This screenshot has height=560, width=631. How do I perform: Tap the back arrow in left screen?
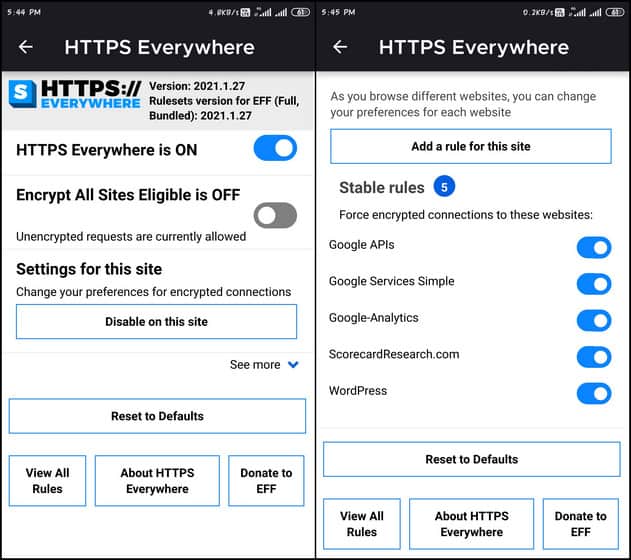pos(25,47)
